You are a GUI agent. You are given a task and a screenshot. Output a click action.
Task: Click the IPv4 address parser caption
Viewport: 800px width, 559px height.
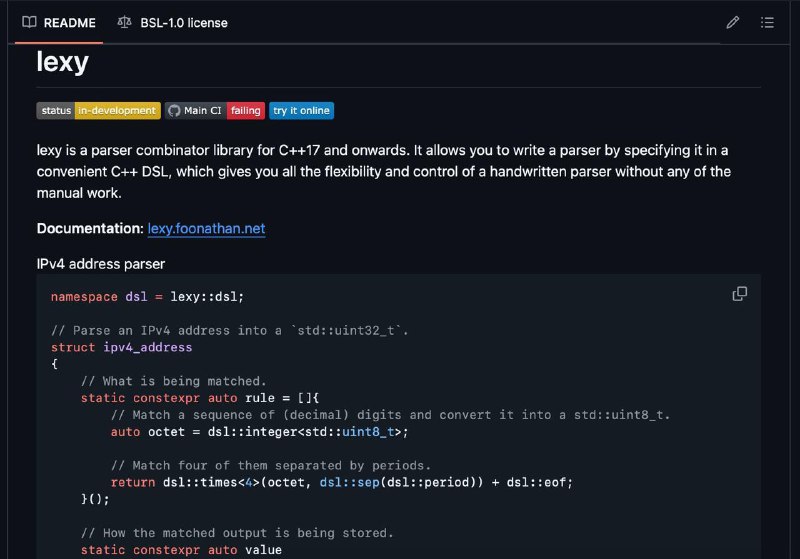tap(101, 264)
